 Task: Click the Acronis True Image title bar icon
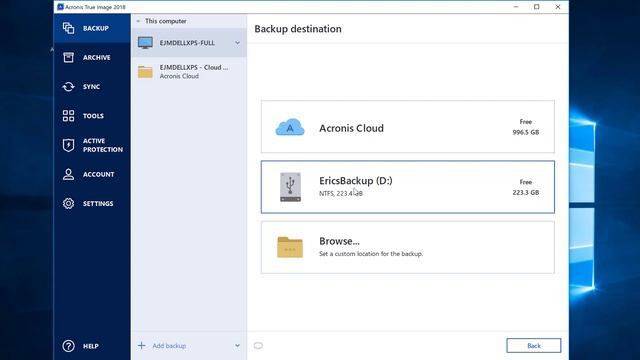click(60, 7)
